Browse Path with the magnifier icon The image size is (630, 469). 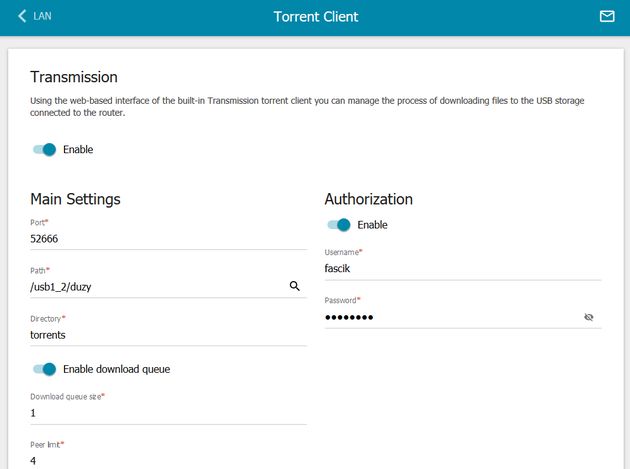point(295,286)
